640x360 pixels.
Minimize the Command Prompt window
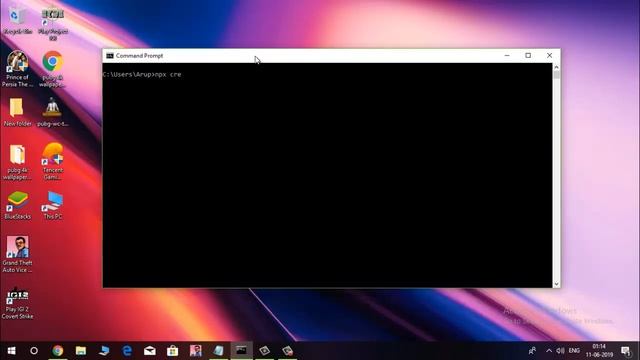coord(507,56)
